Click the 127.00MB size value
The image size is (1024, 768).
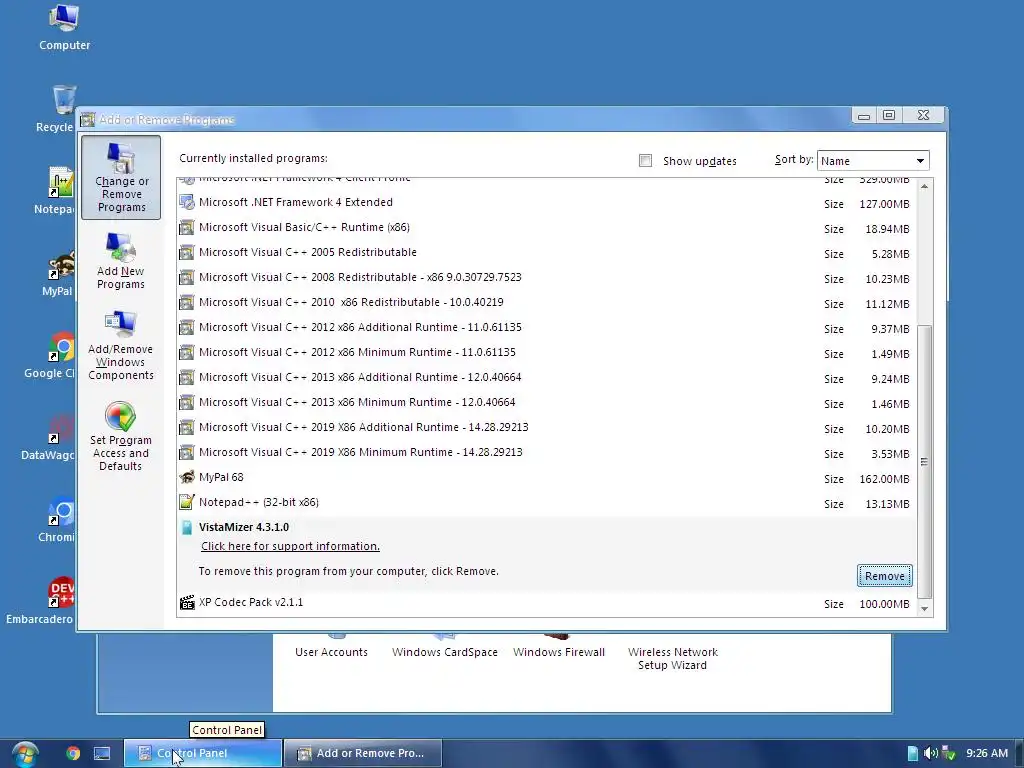click(884, 204)
